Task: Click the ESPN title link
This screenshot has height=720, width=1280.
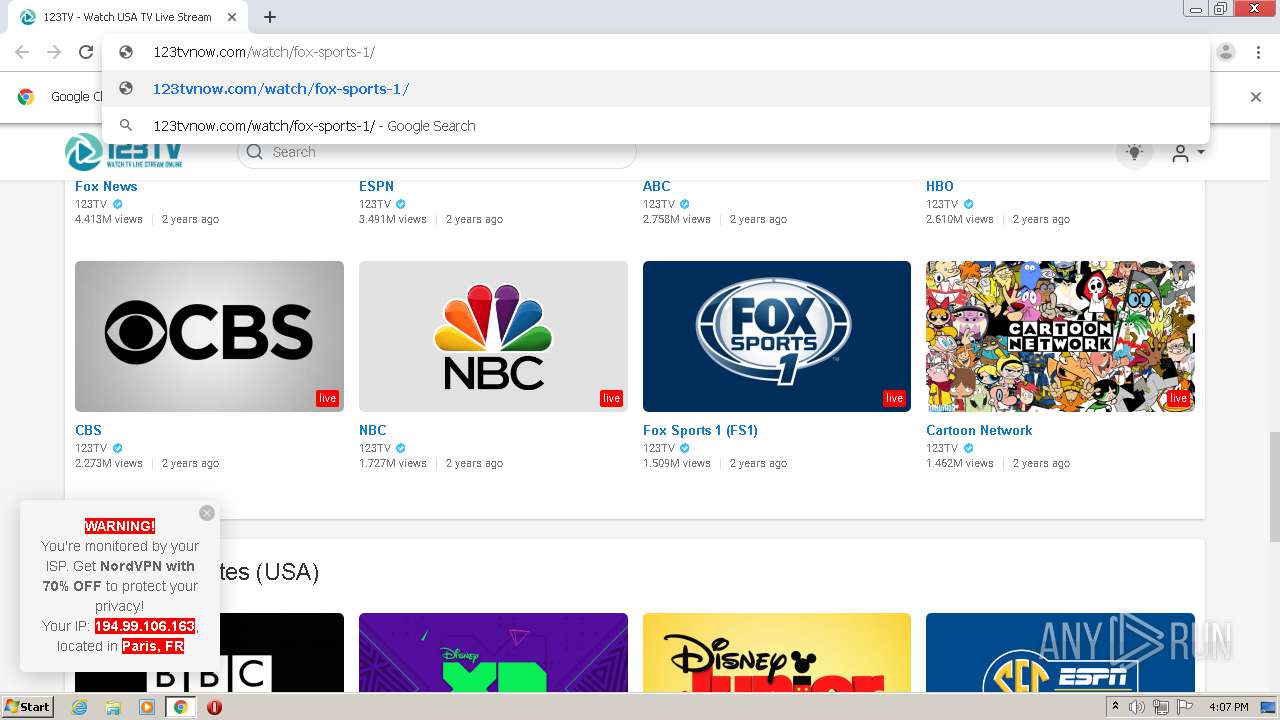Action: click(x=376, y=186)
